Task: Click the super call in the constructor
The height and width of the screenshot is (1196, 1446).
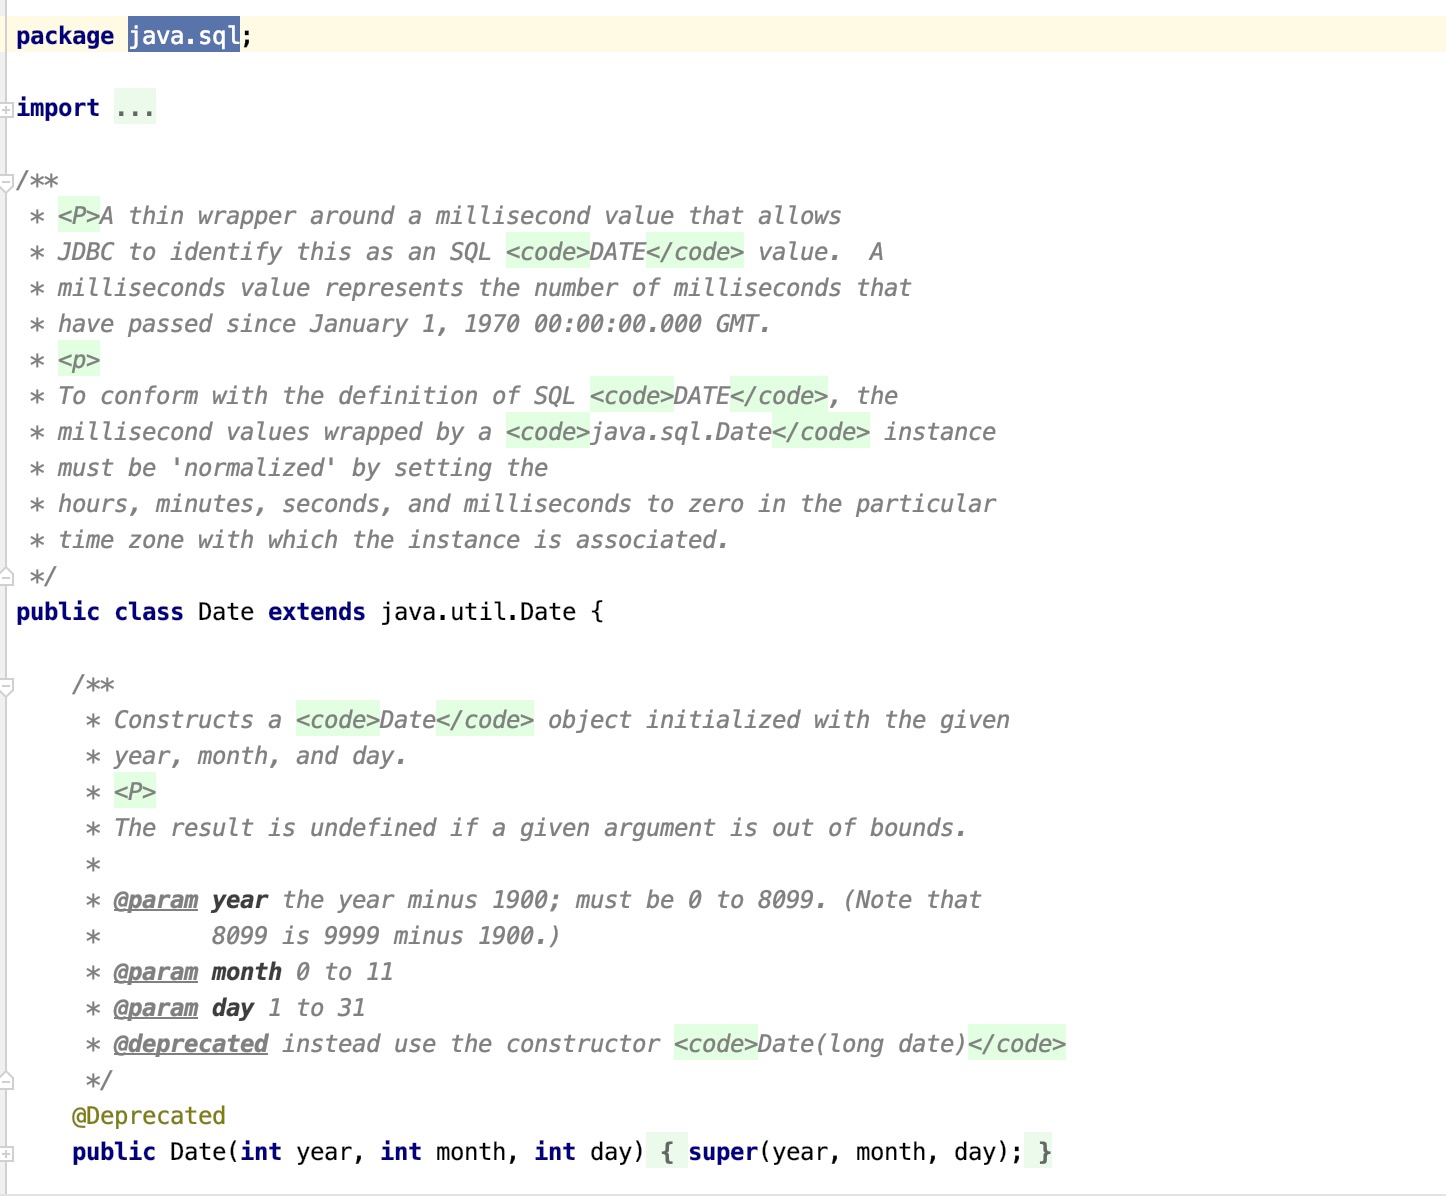Action: click(x=723, y=1151)
